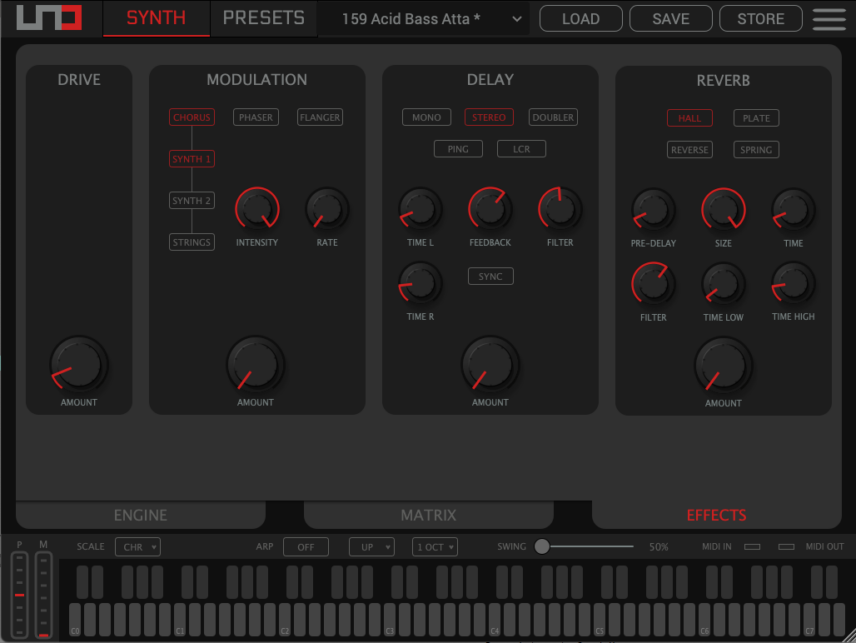Open the arpeggiator UP direction dropdown
Viewport: 856px width, 643px height.
(x=371, y=547)
